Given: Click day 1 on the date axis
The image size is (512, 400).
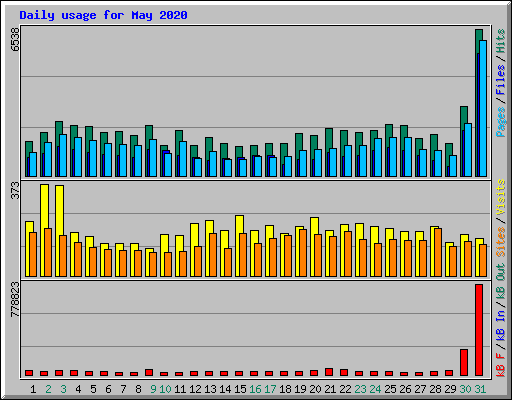Looking at the screenshot, I should pos(33,389).
